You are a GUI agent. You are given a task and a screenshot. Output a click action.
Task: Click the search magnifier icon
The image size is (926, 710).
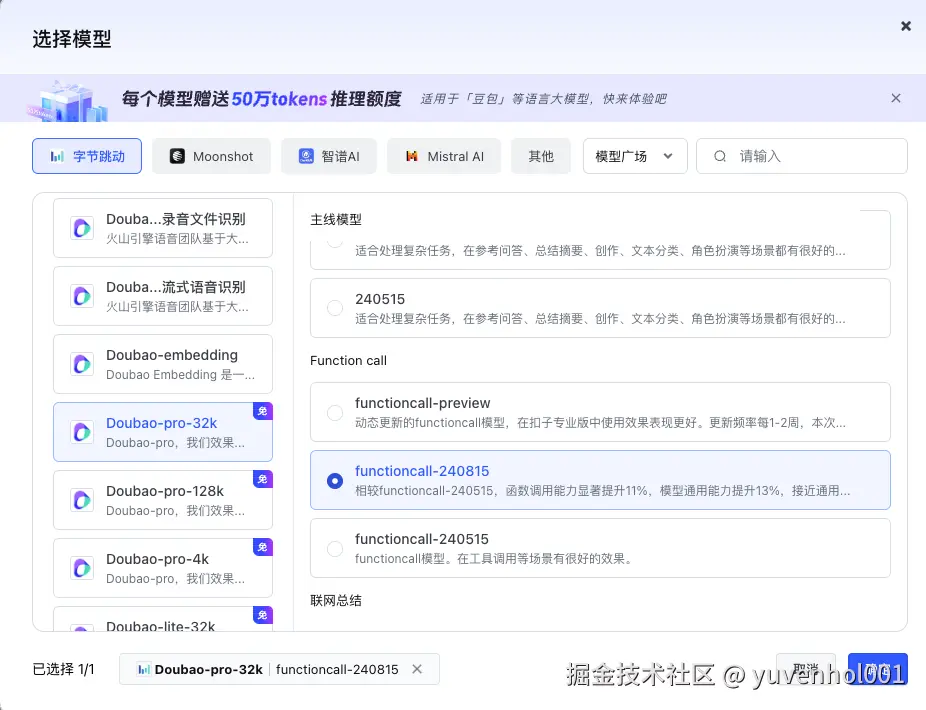coord(719,156)
